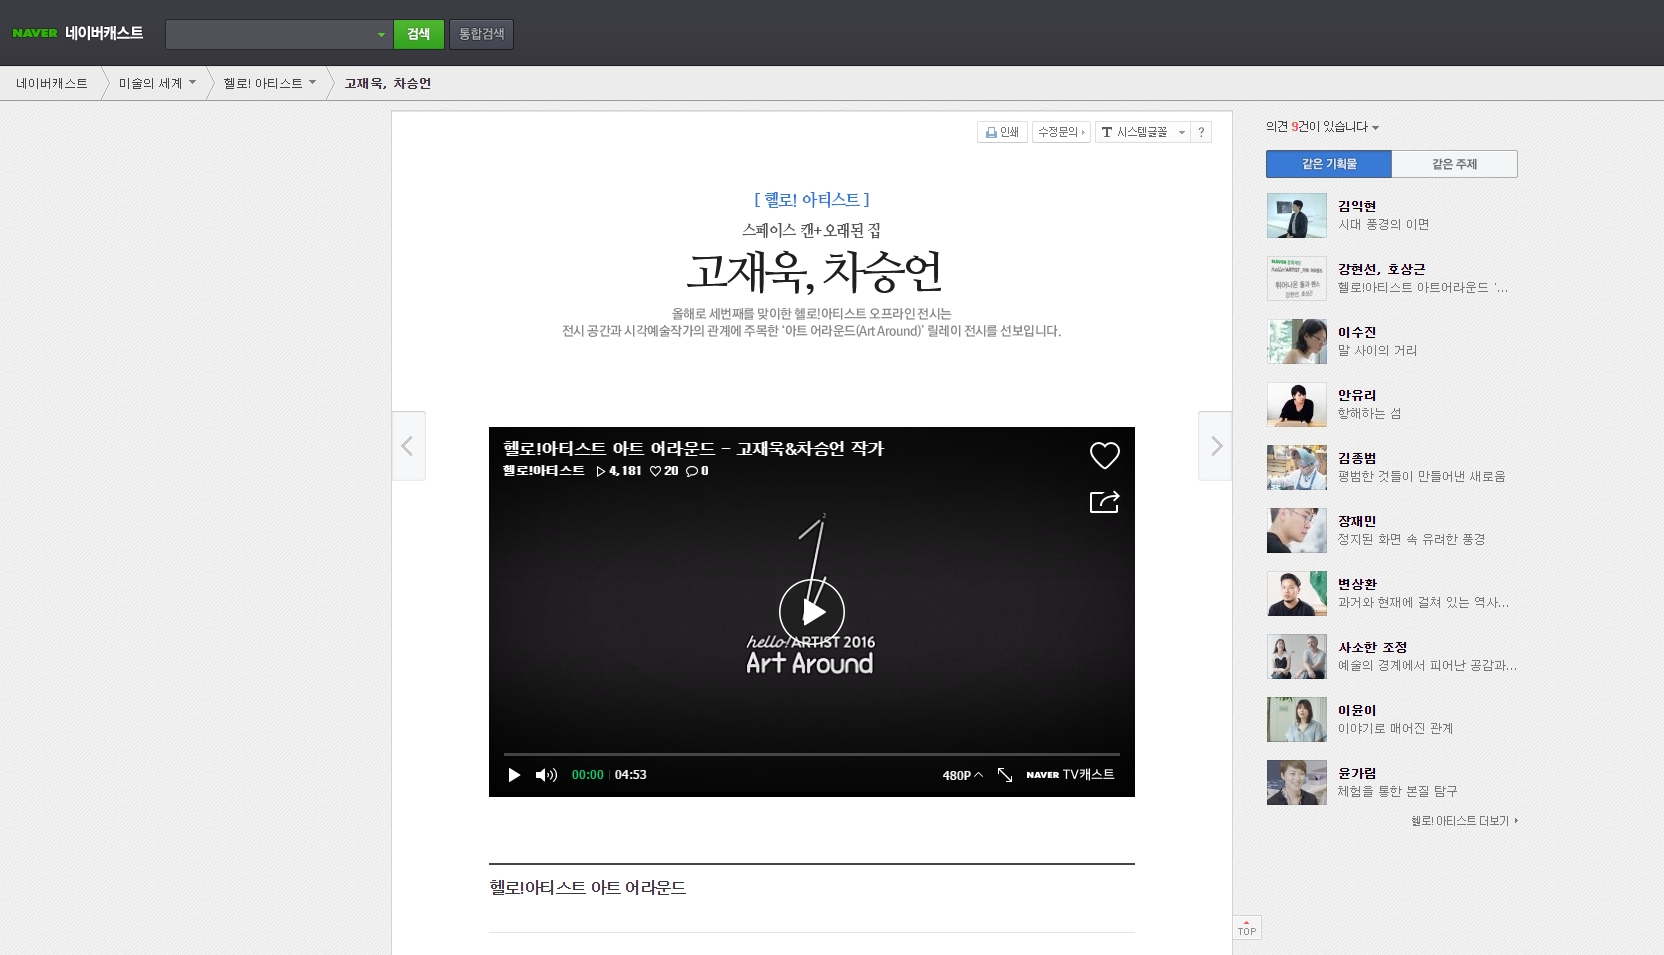Viewport: 1664px width, 955px height.
Task: Click the heart like icon on video
Action: 1104,456
